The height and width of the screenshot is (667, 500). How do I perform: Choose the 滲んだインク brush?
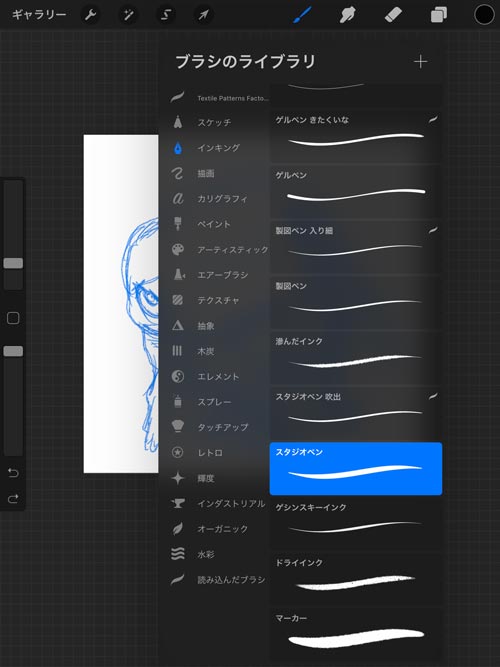click(x=356, y=358)
